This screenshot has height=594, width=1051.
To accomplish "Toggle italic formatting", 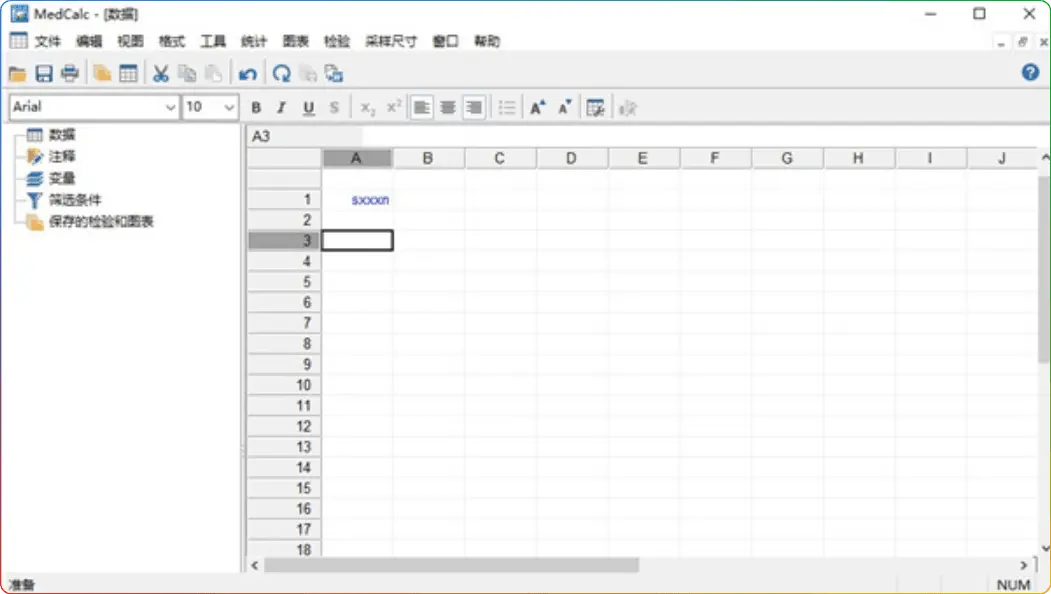I will tap(282, 107).
